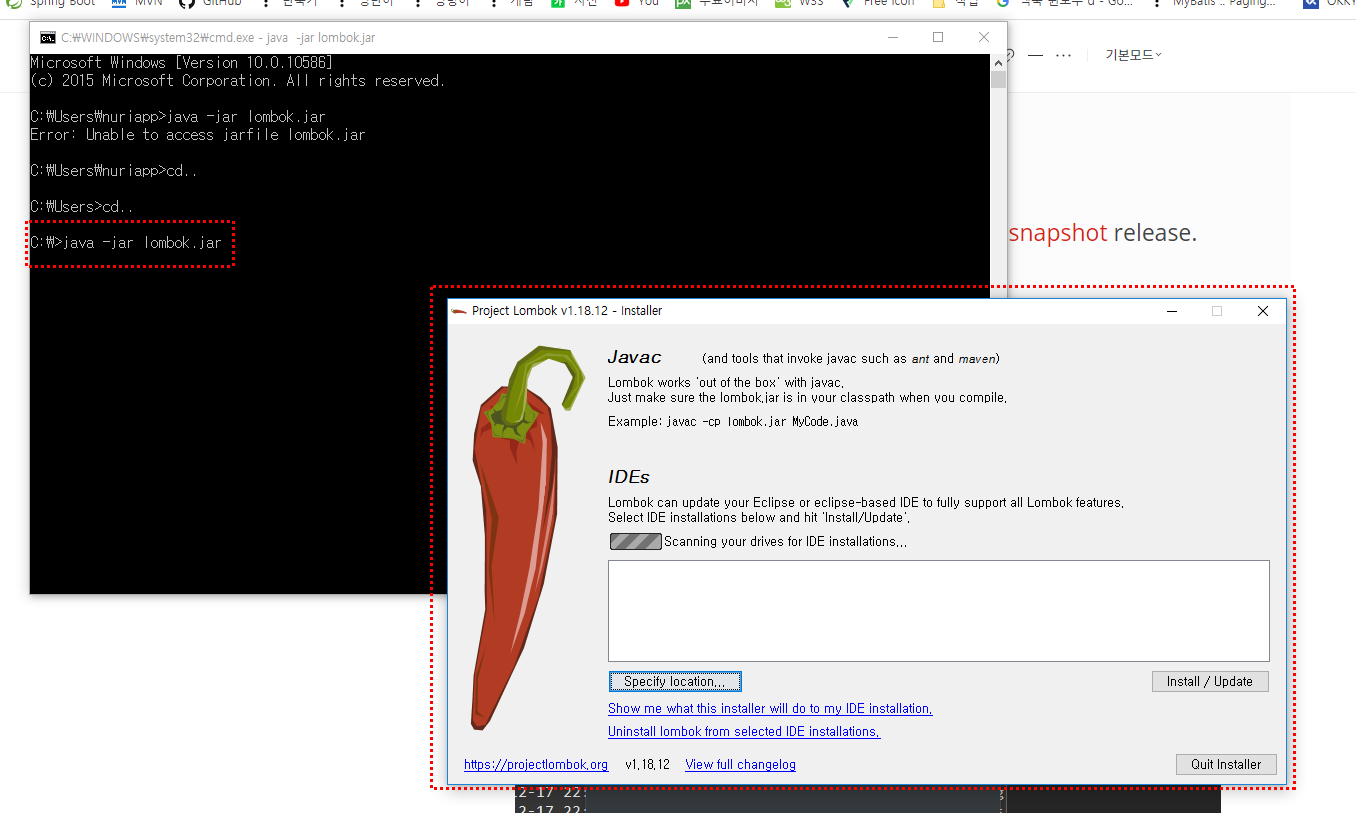Maximize the cmd.exe console window
This screenshot has width=1356, height=813.
(x=938, y=37)
